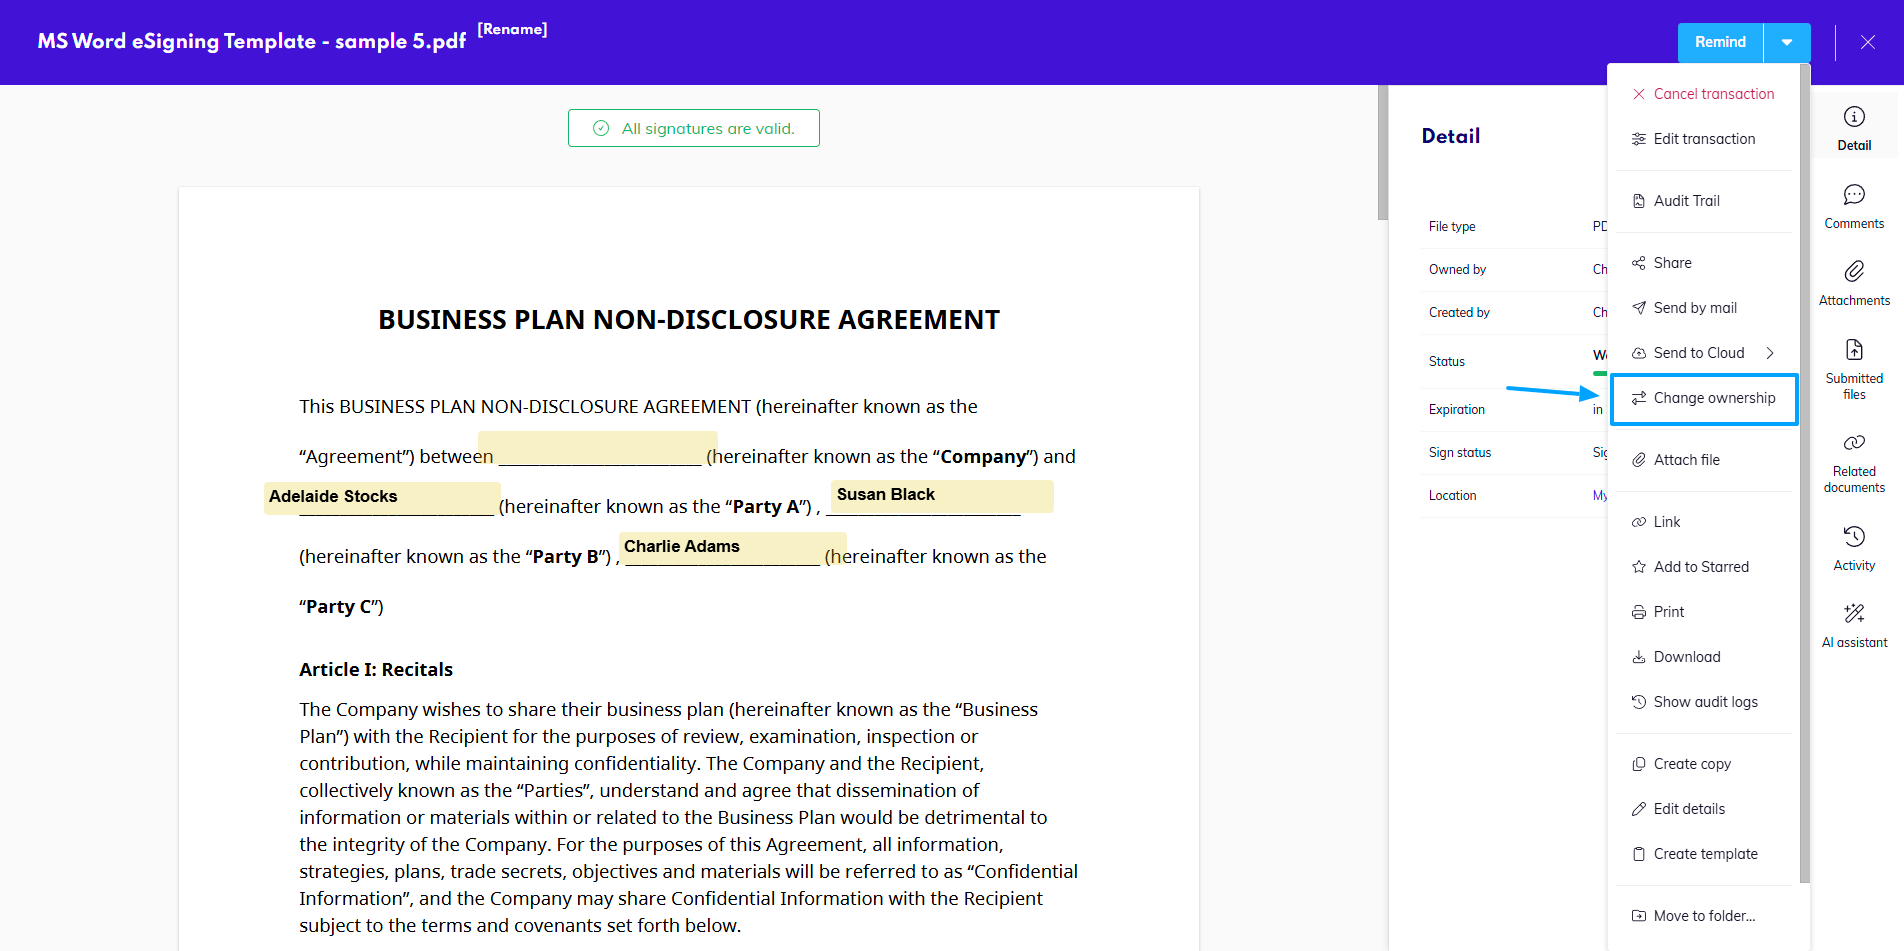
Task: Expand the Remind button dropdown arrow
Action: click(x=1786, y=42)
